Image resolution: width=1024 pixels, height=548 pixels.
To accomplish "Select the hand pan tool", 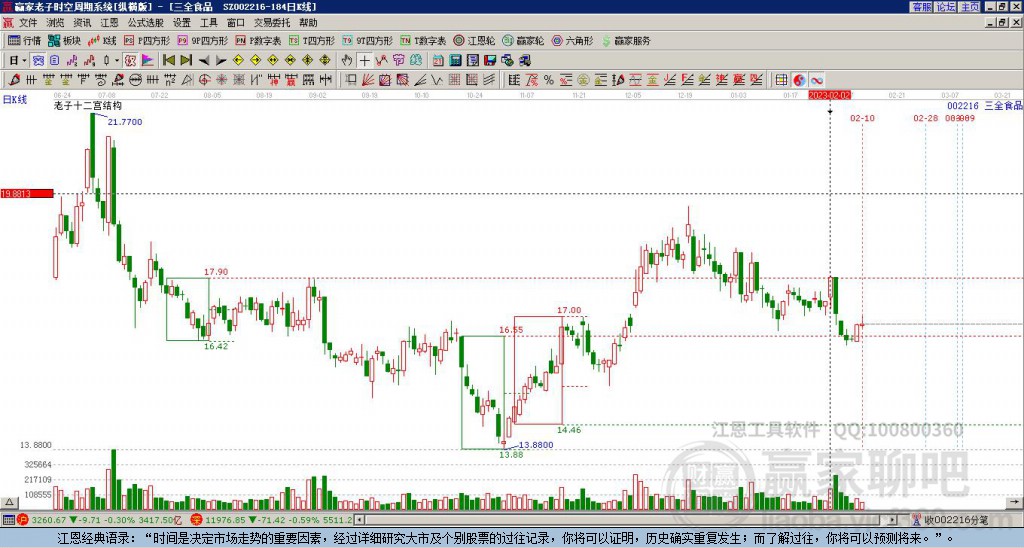I will pos(348,60).
